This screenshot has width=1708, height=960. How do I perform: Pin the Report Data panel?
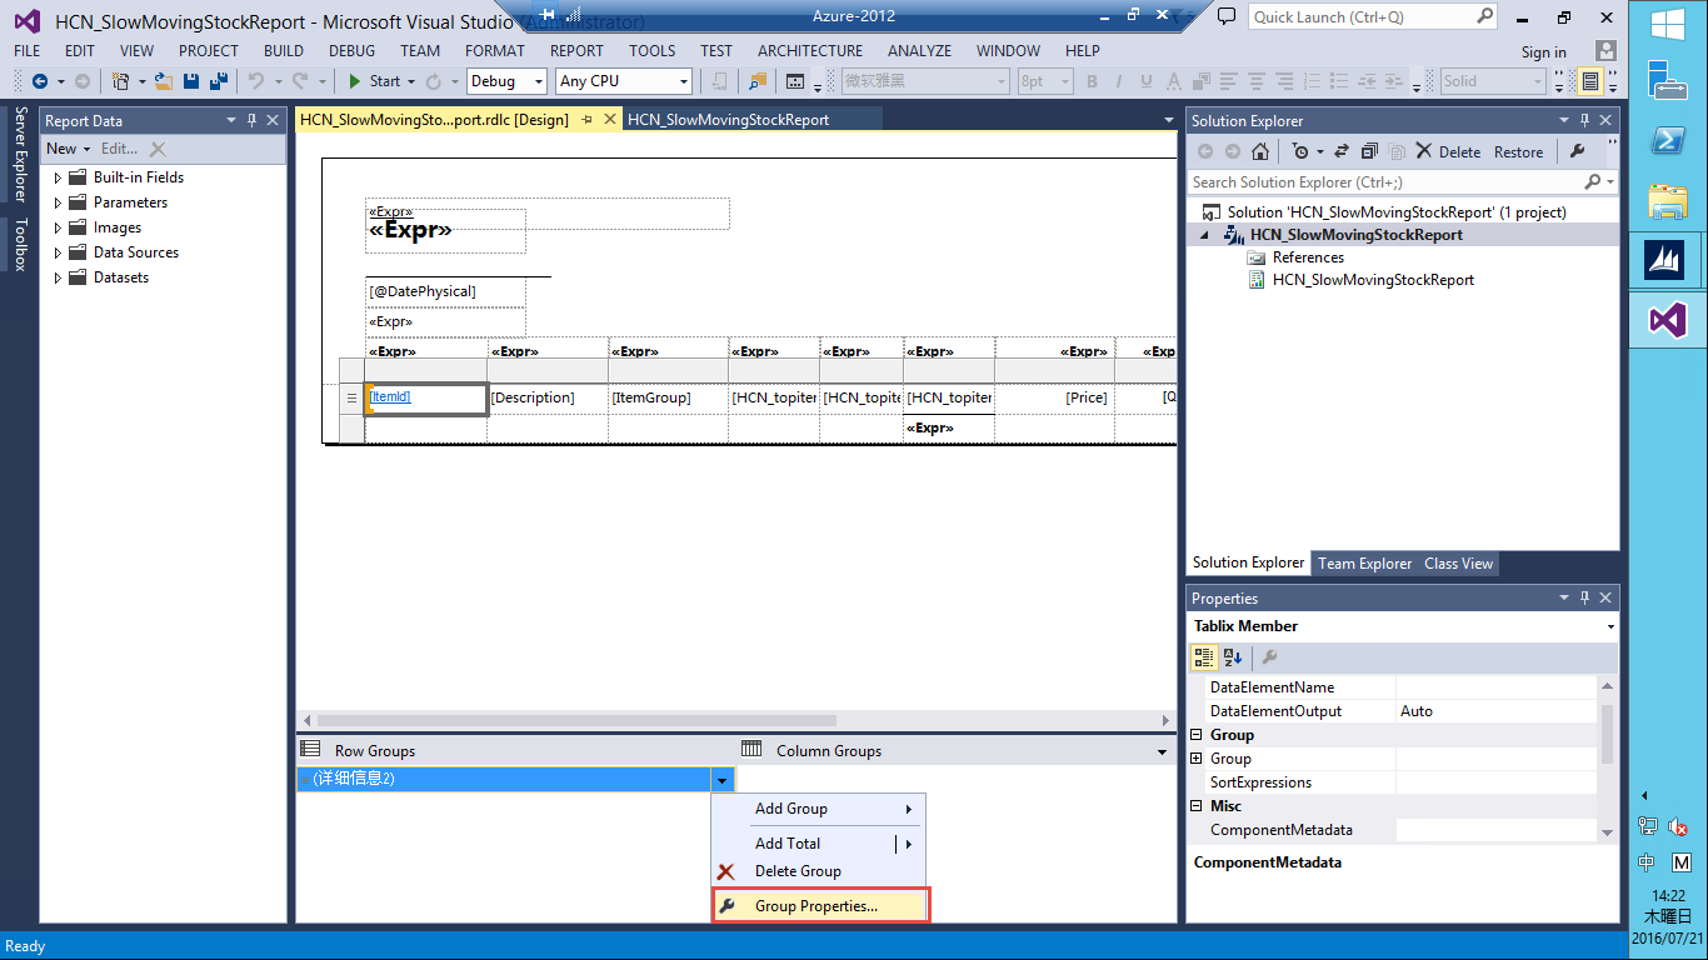point(252,120)
